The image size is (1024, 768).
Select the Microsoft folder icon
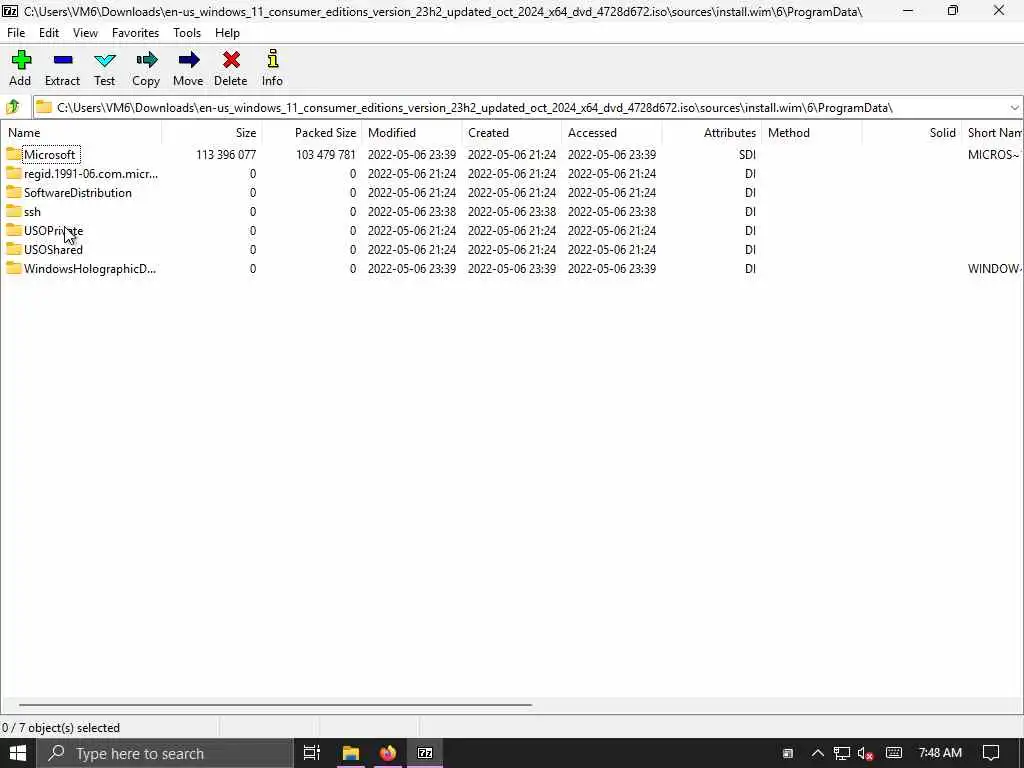14,154
